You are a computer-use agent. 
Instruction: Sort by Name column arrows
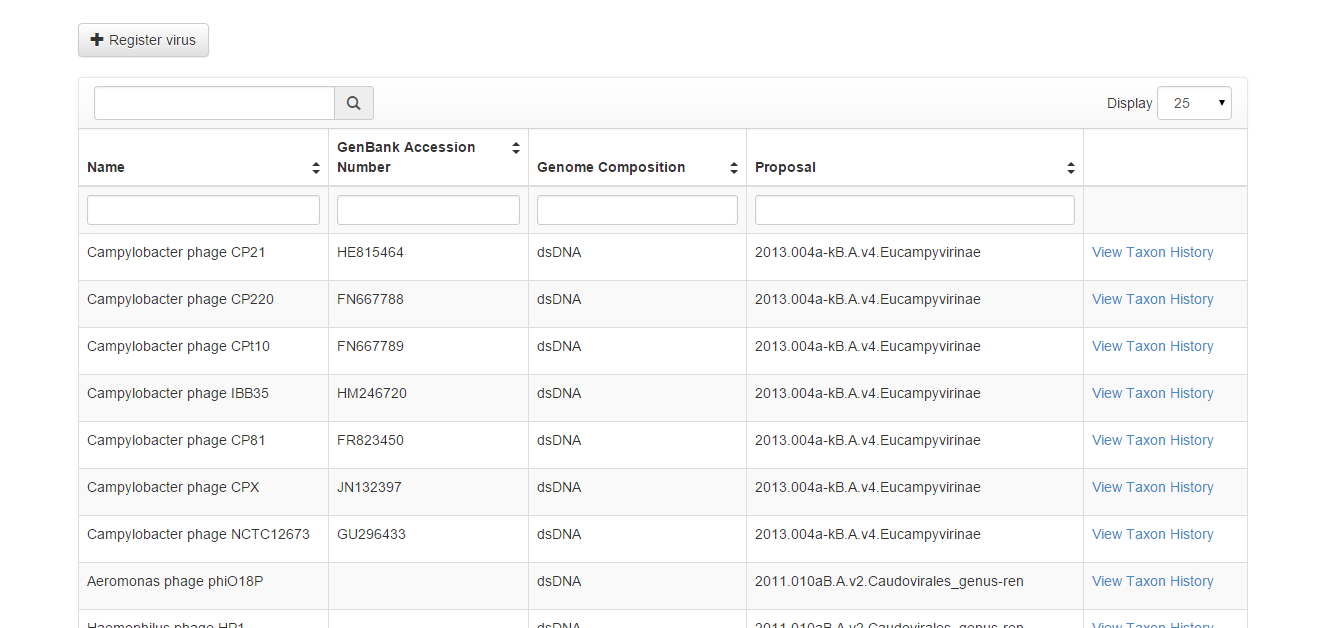316,168
